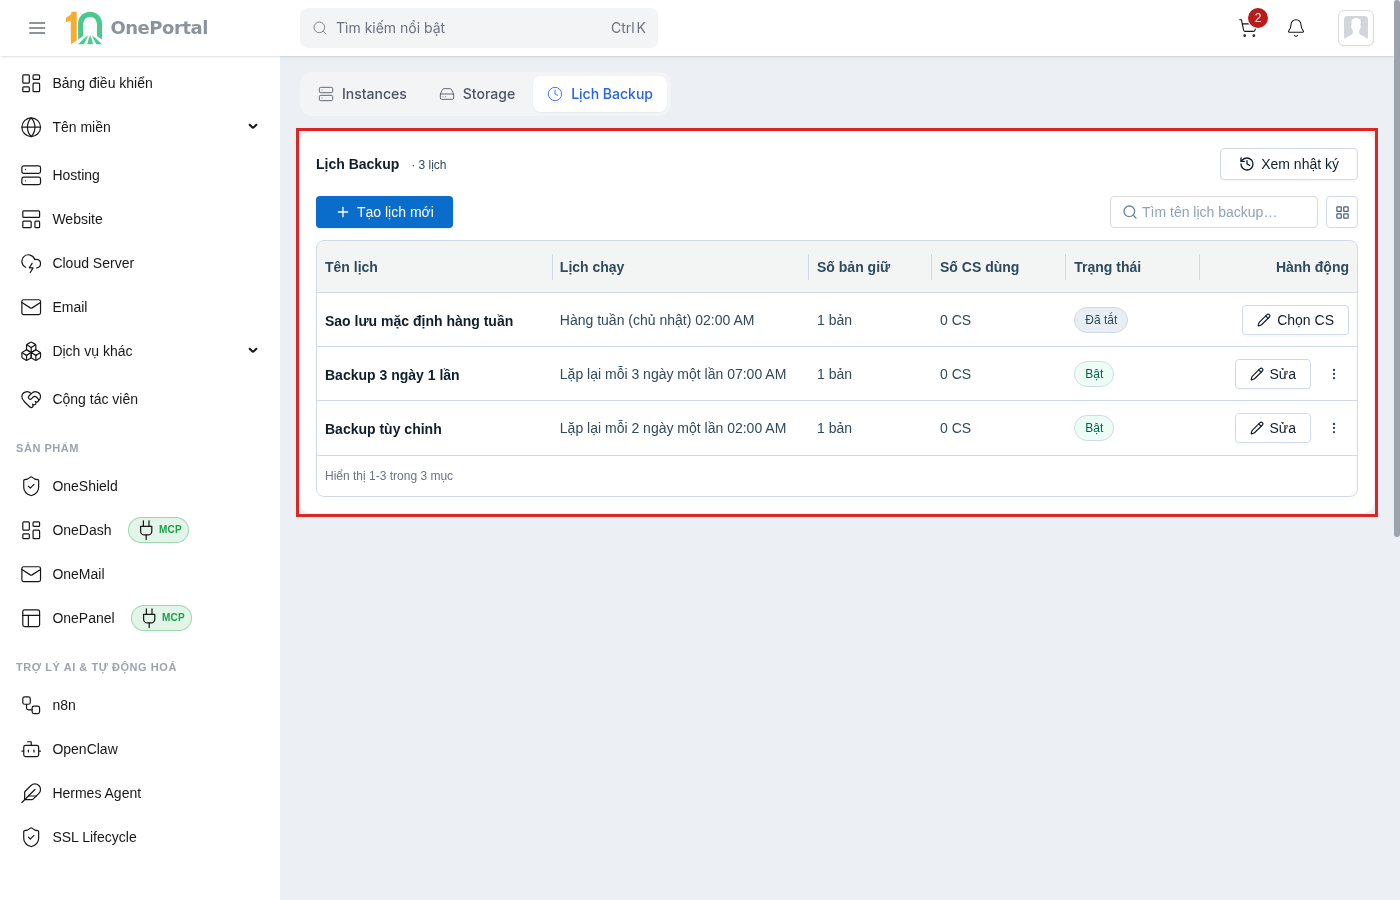
Task: Click Chọn CS for Sao lưu mặc định hàng tuần
Action: point(1295,320)
